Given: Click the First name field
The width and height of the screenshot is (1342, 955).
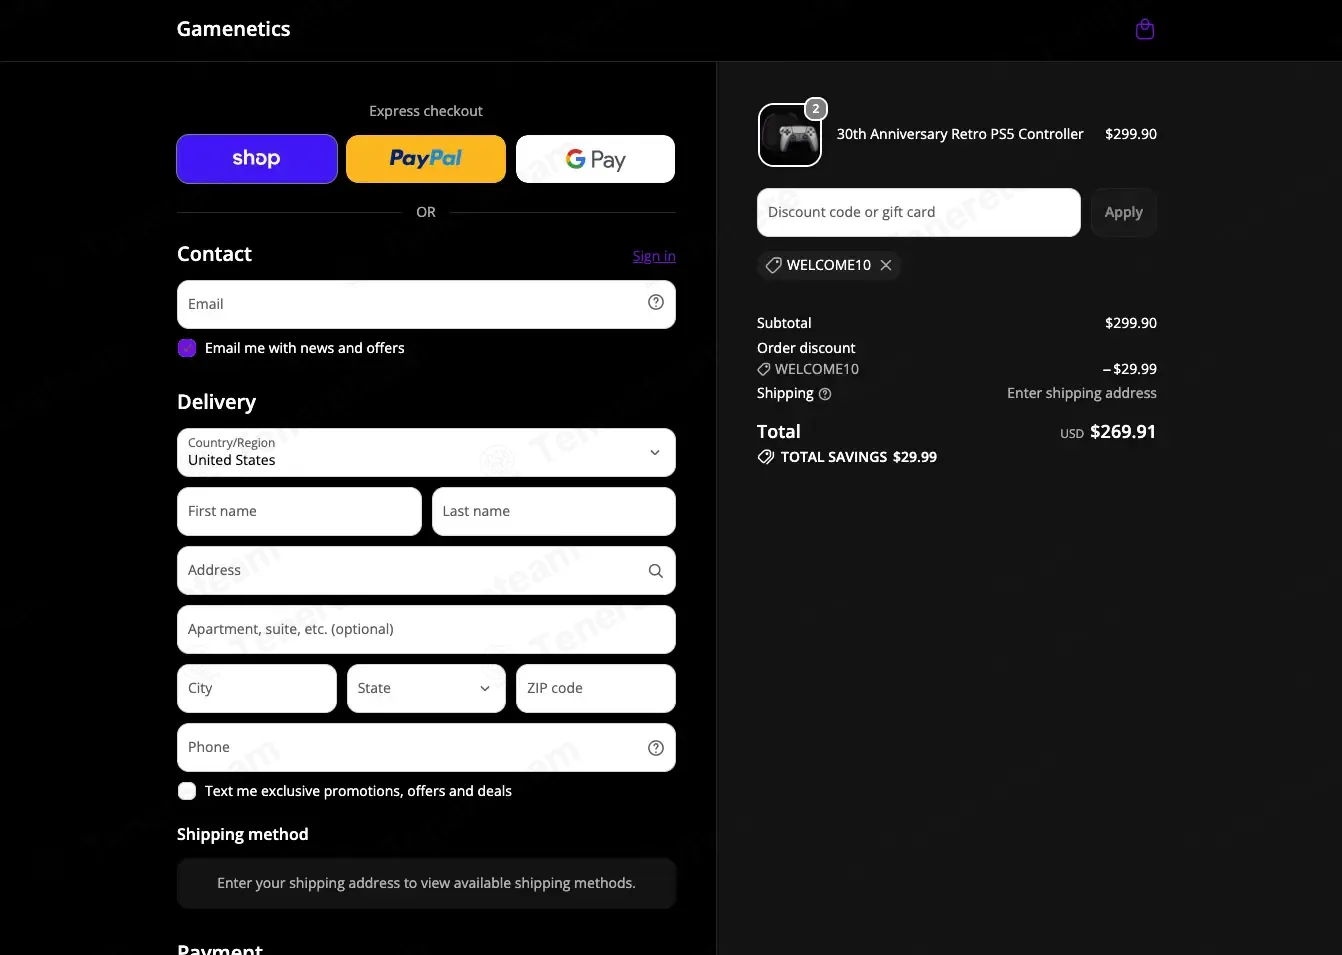Looking at the screenshot, I should [x=299, y=512].
